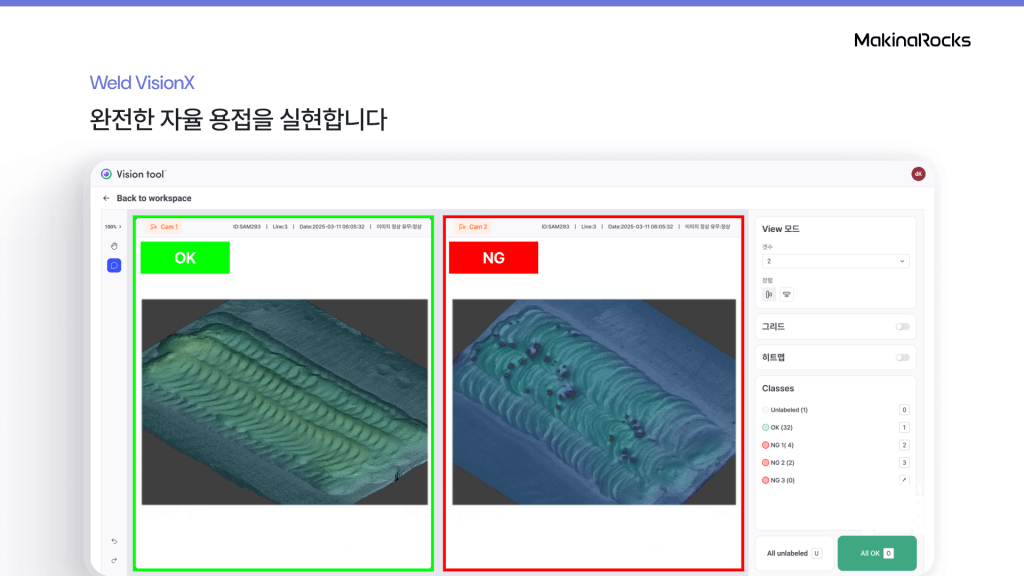Image resolution: width=1024 pixels, height=576 pixels.
Task: Click the camera icon beside Cam 2
Action: coord(462,227)
